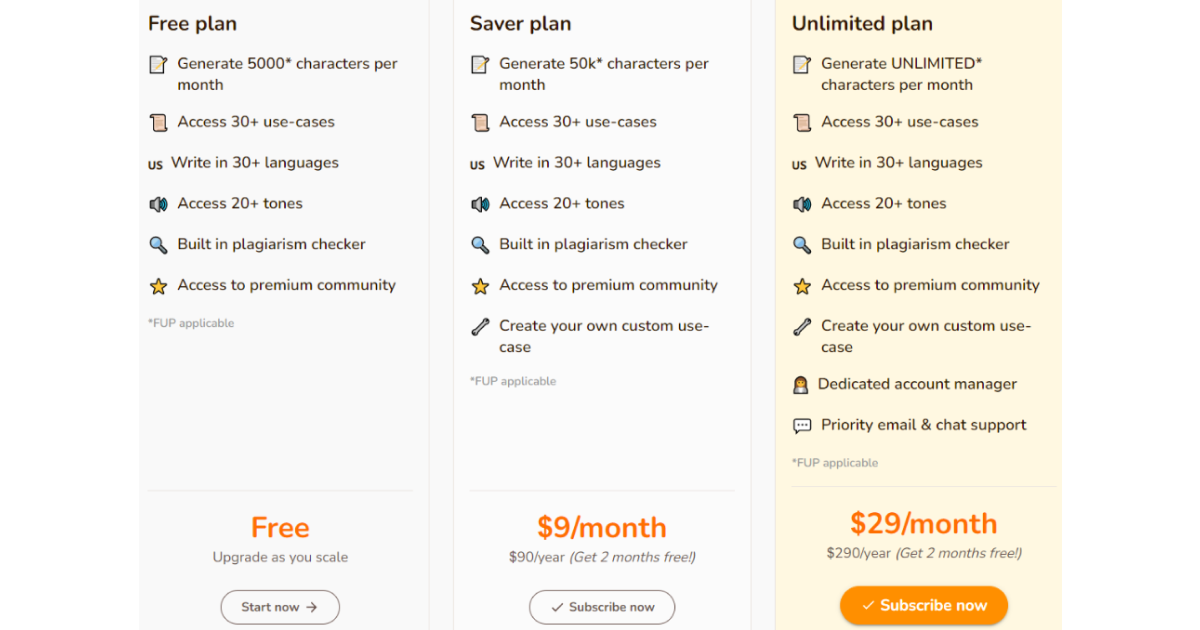
Task: Click "Dedicated account manager" feature text
Action: [917, 384]
